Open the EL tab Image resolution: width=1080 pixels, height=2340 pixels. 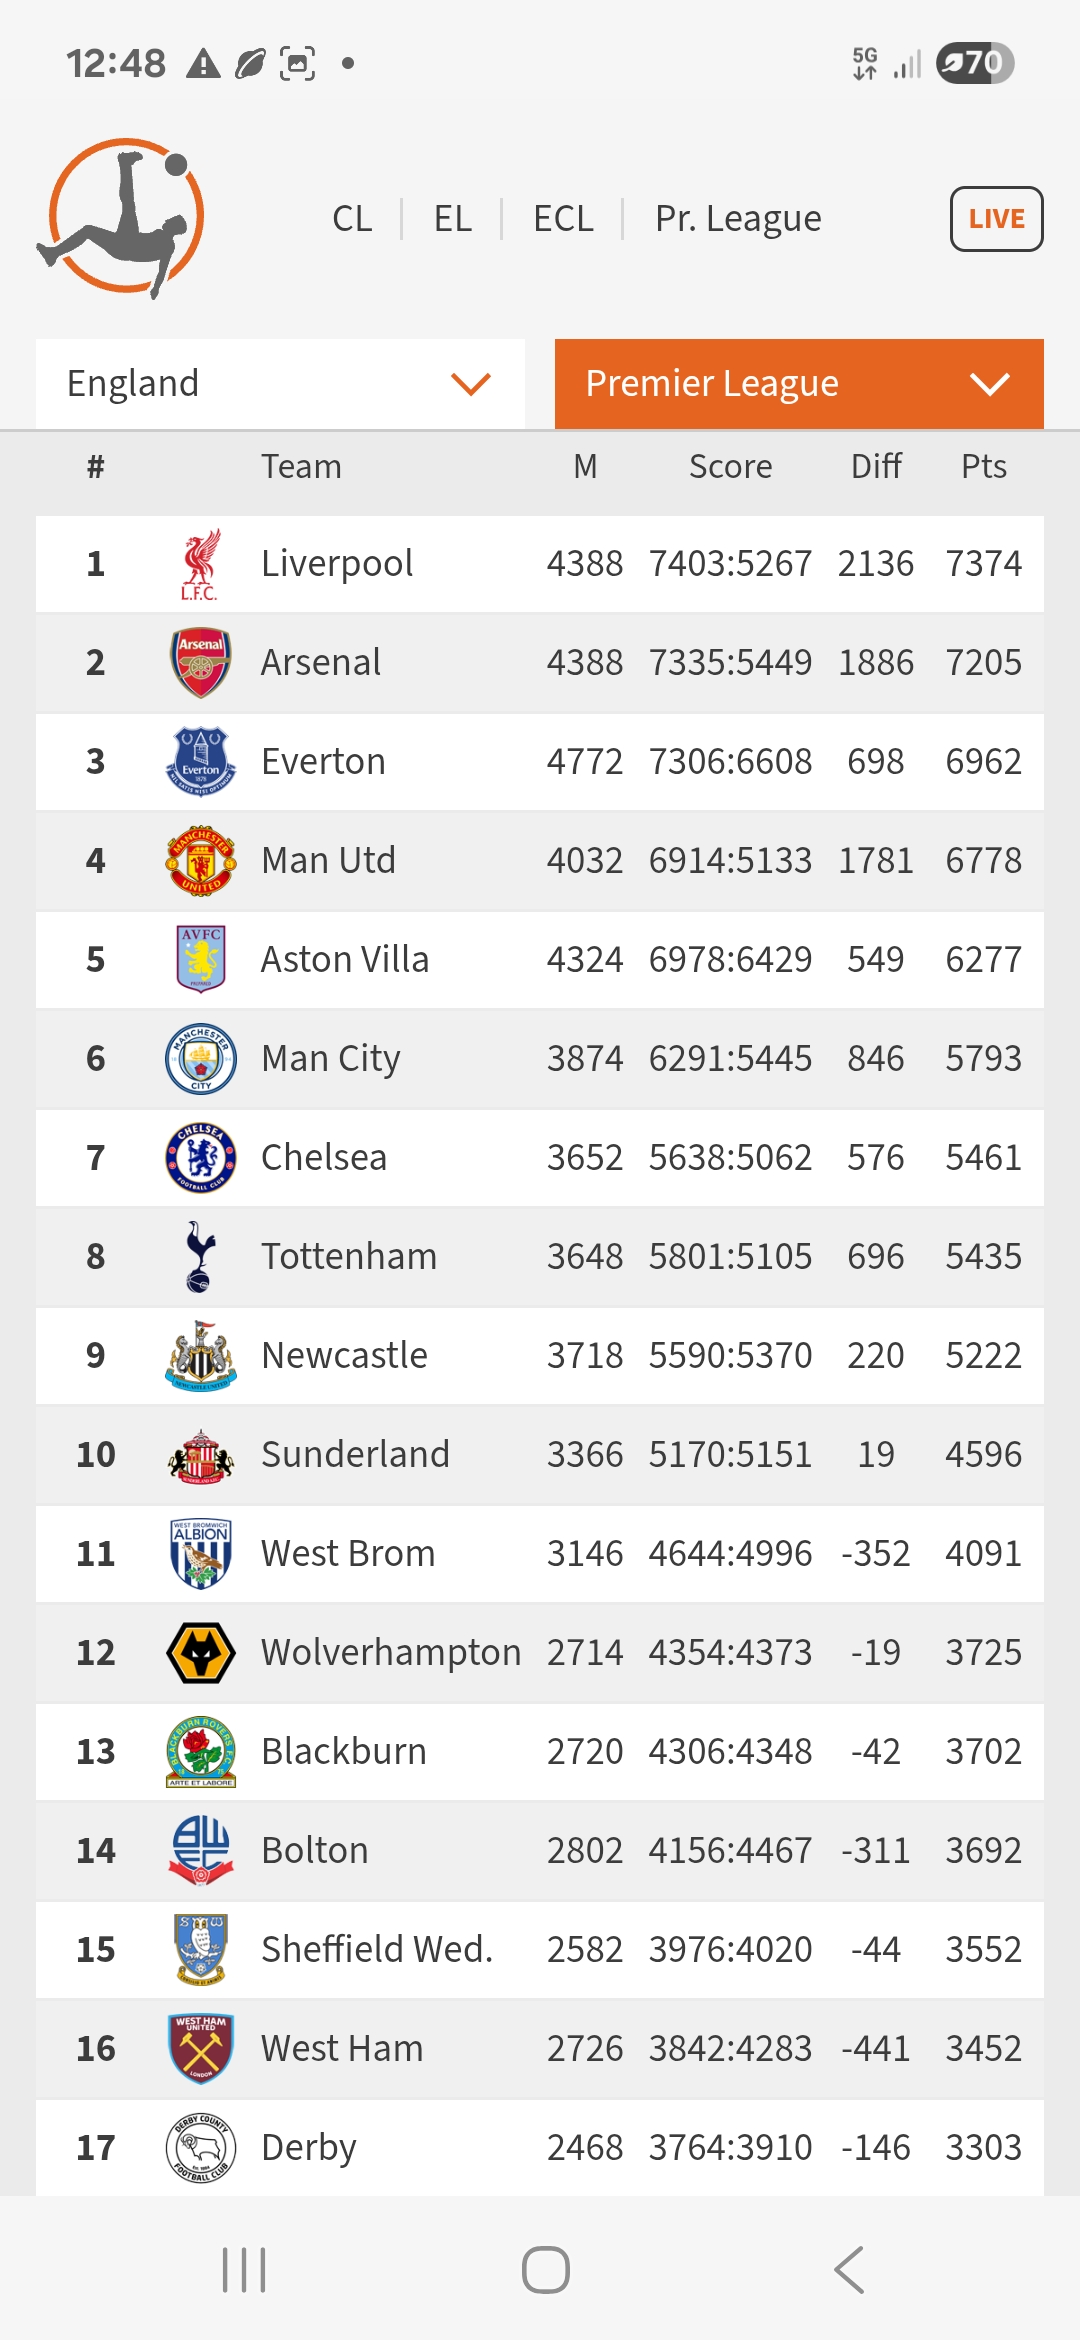(452, 218)
